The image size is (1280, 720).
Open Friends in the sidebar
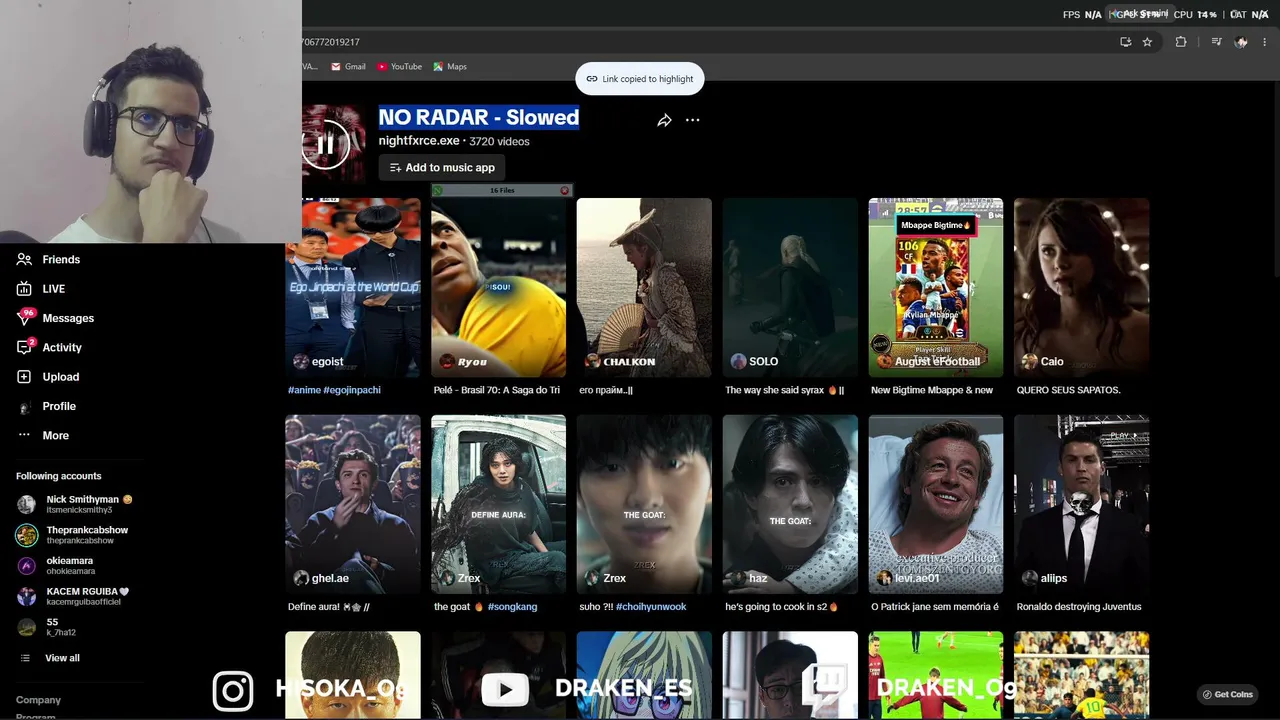[x=61, y=259]
